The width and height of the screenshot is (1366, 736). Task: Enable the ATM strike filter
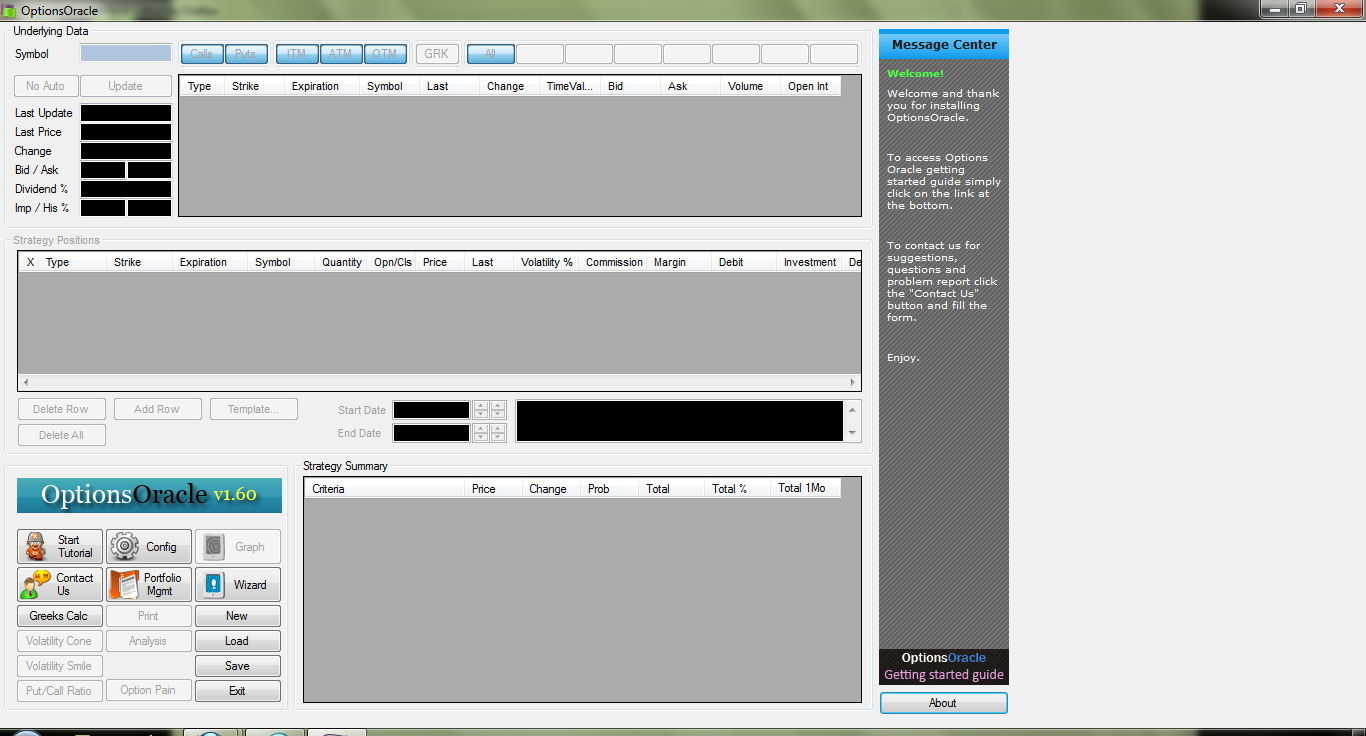point(341,53)
